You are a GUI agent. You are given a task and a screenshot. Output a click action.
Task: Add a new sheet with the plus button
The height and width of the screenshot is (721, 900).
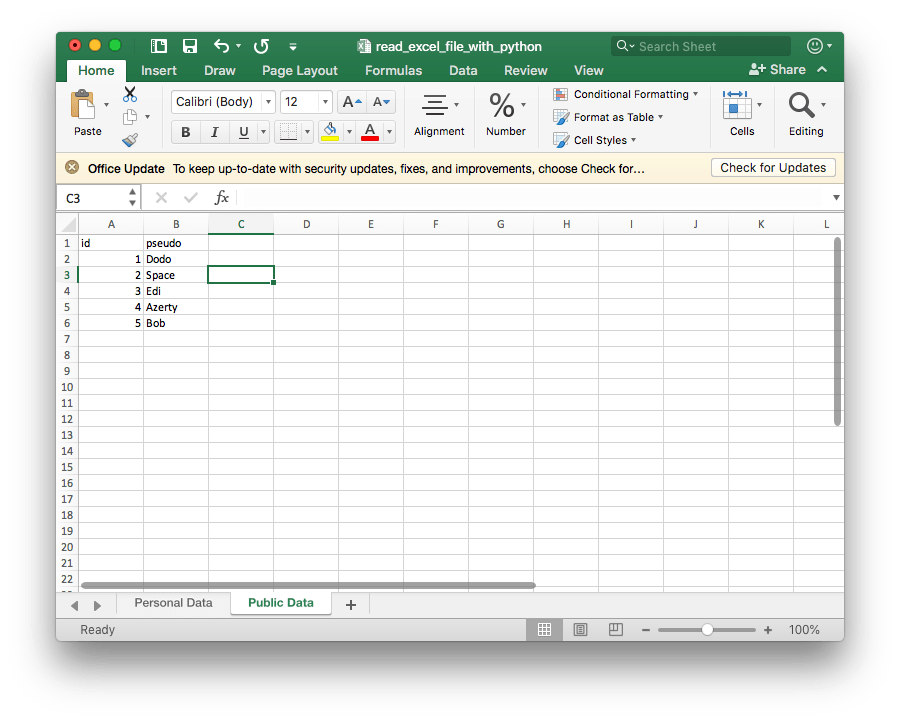pos(350,603)
